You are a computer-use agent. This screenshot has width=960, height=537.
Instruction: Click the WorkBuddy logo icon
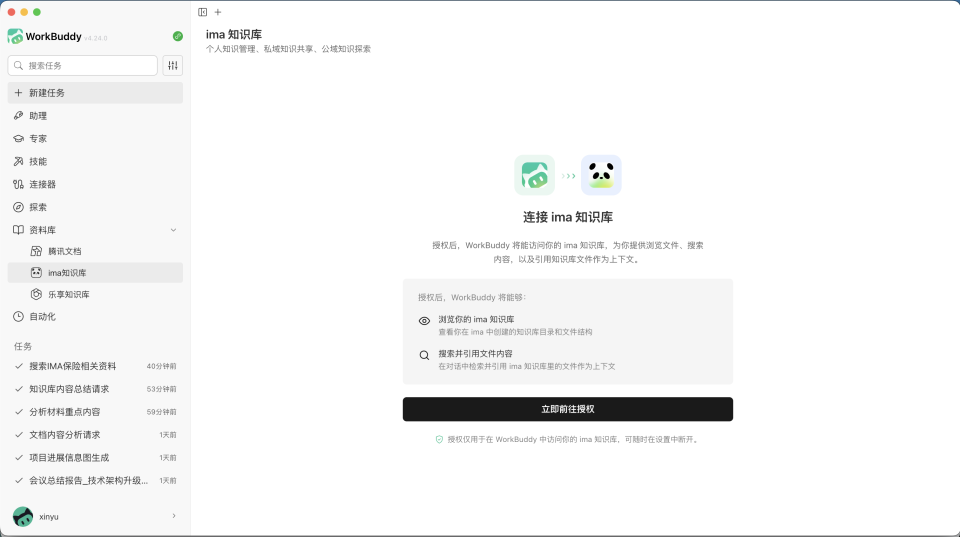(15, 36)
